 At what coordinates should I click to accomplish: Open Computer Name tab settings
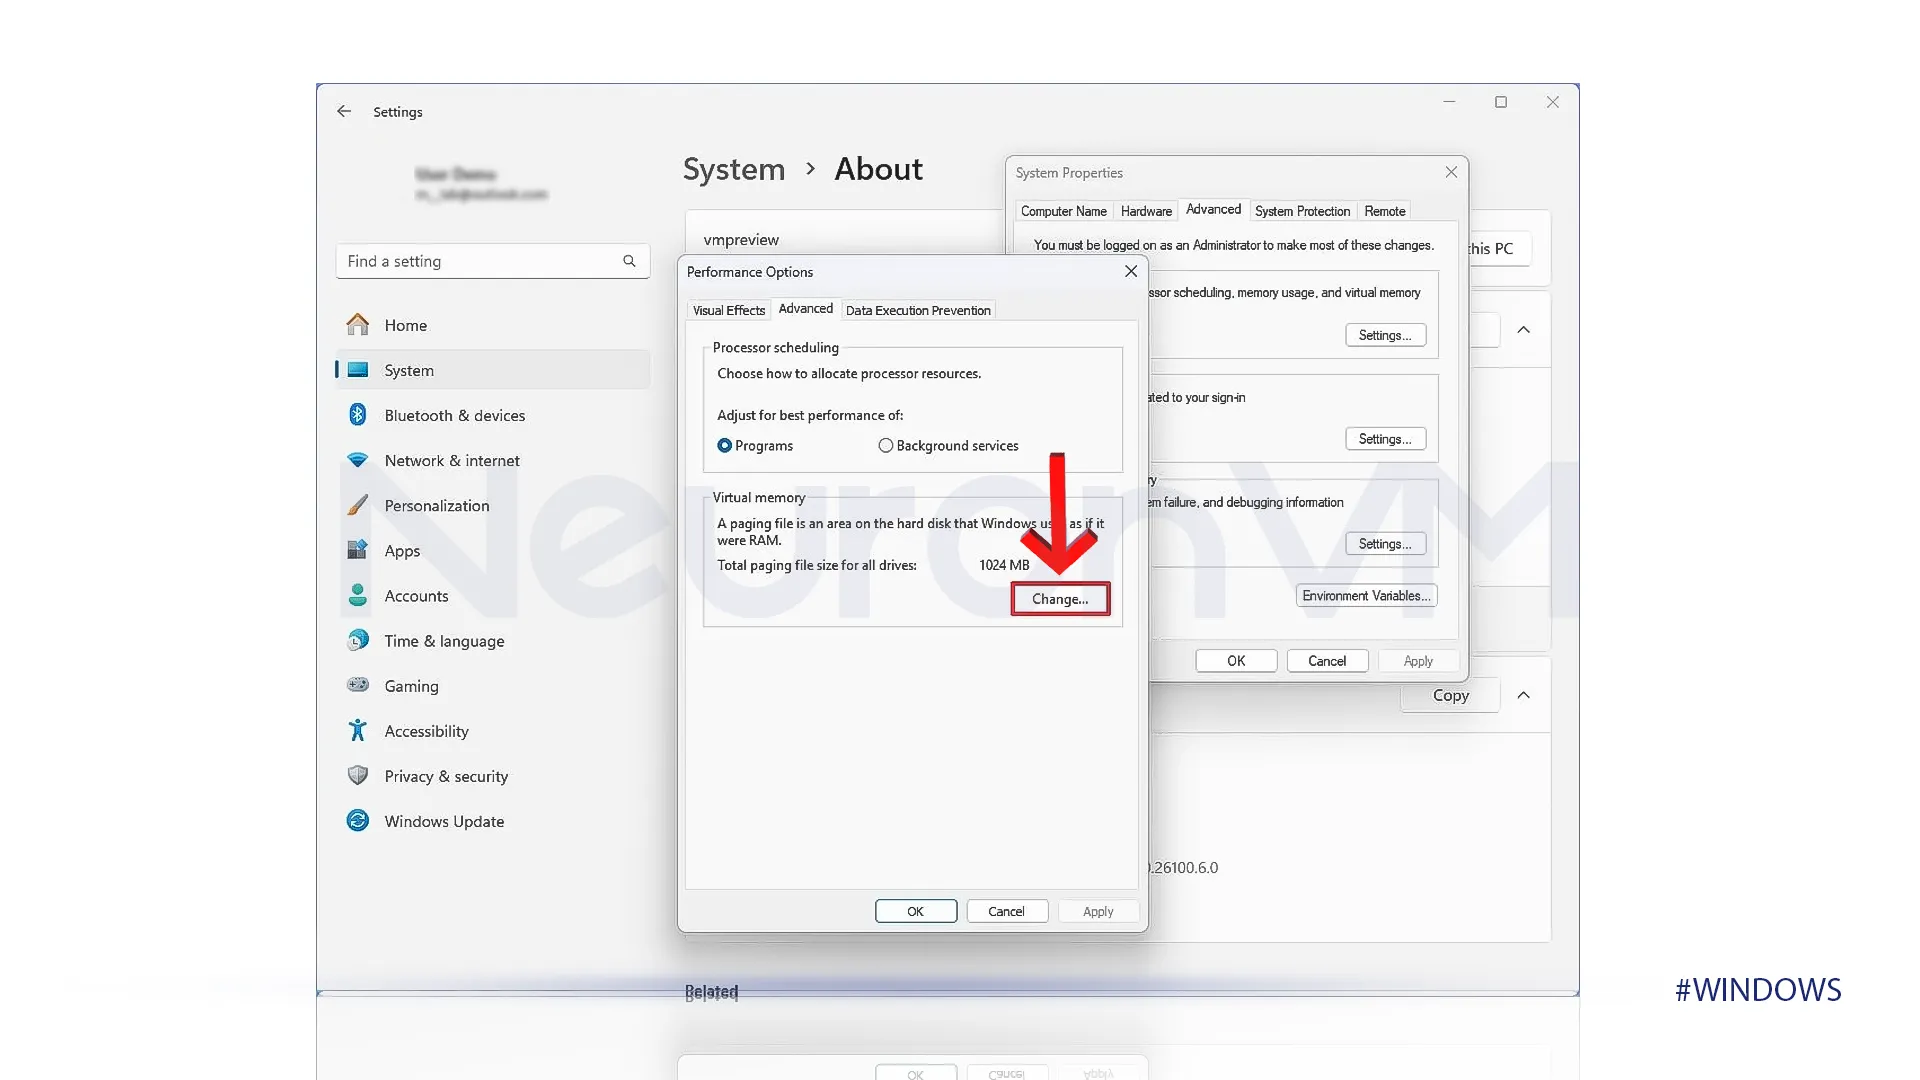click(x=1064, y=211)
